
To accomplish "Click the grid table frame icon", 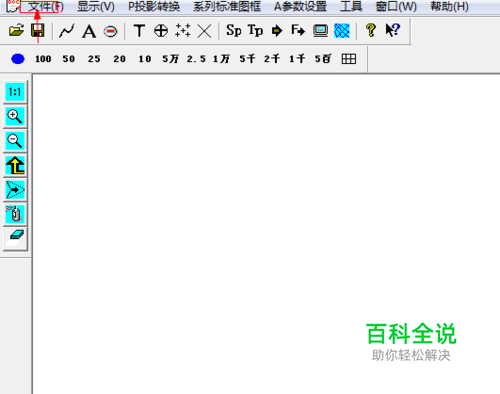I will [349, 59].
